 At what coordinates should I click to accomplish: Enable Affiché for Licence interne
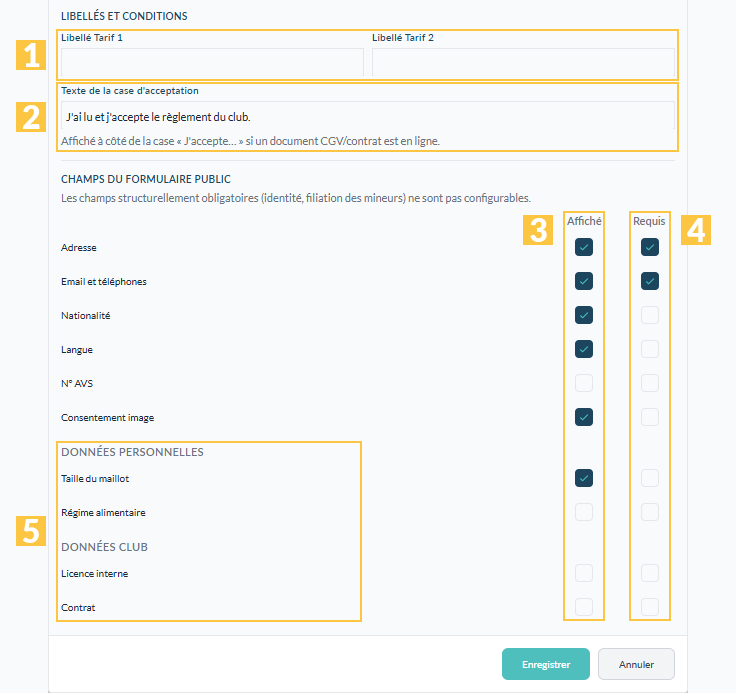583,573
